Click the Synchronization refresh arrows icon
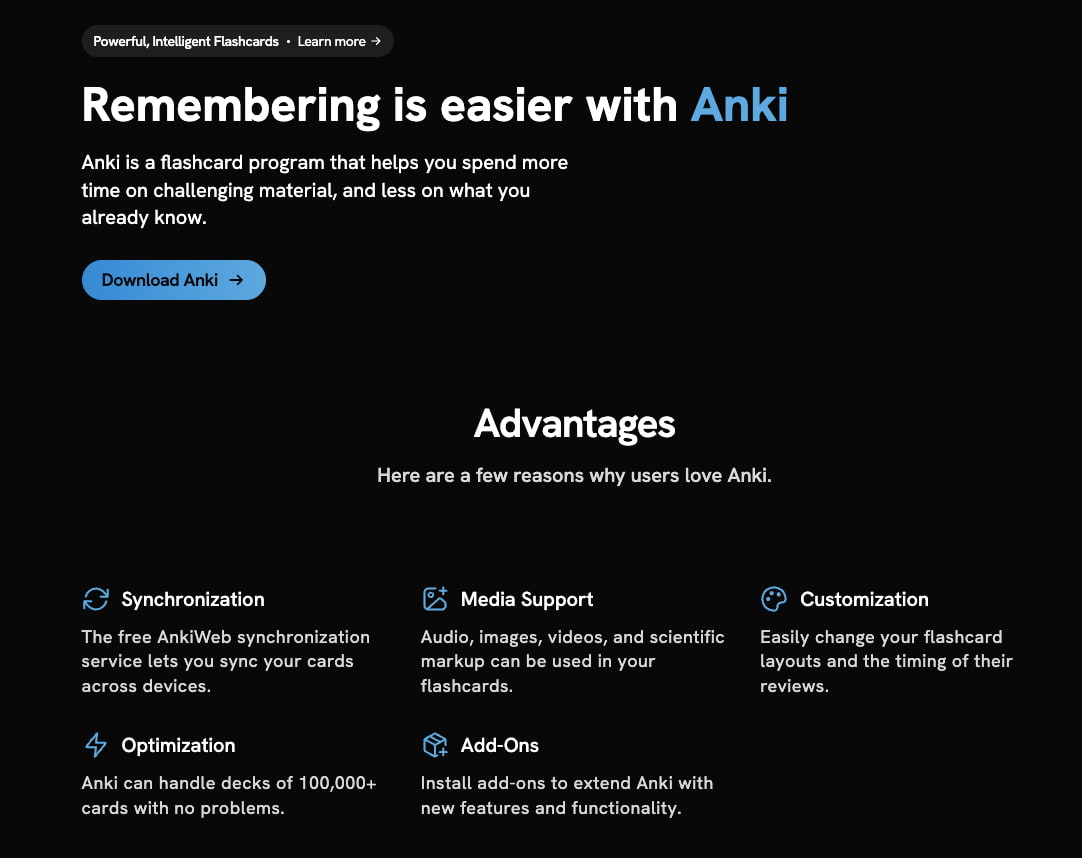This screenshot has height=858, width=1082. coord(94,598)
